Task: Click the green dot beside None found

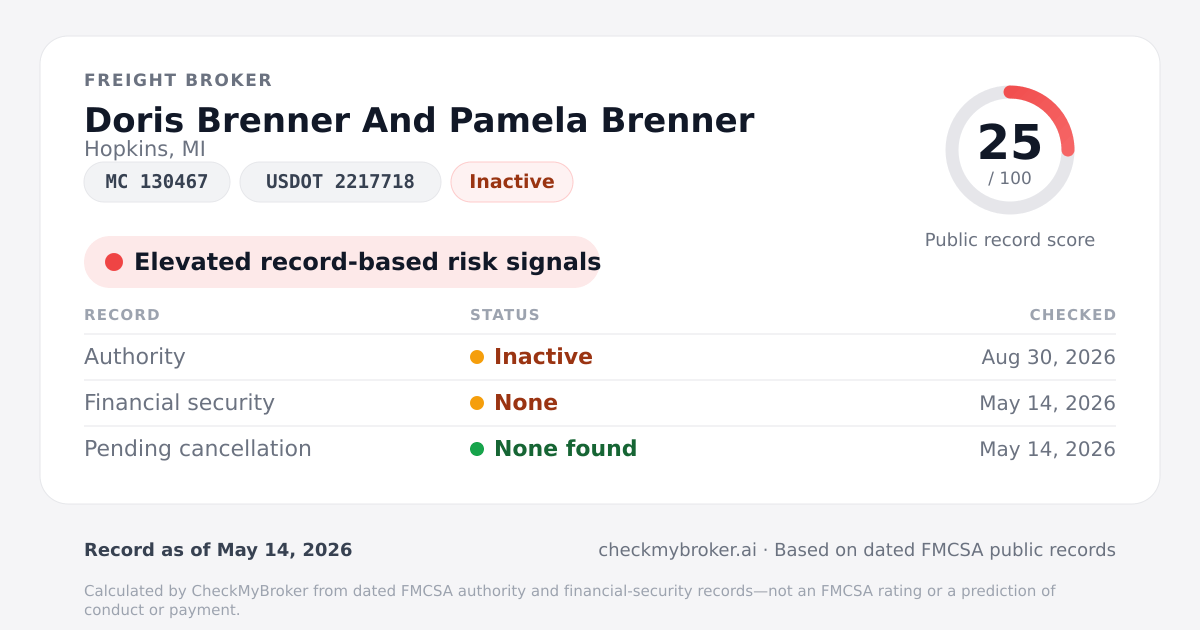Action: click(477, 449)
